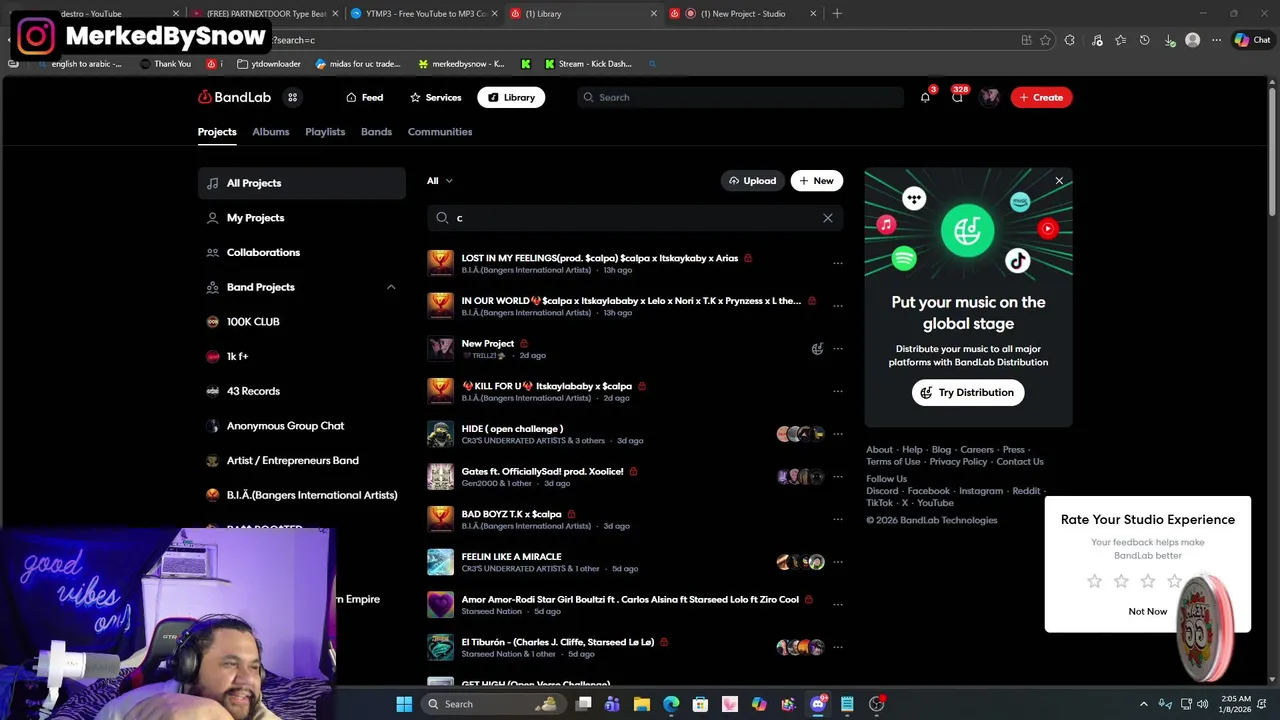Select the first rating star

pyautogui.click(x=1095, y=581)
